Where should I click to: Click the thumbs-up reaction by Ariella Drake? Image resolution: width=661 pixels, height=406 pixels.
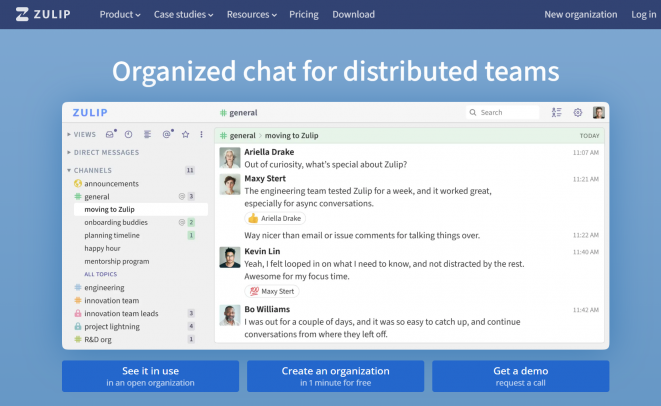(x=275, y=218)
